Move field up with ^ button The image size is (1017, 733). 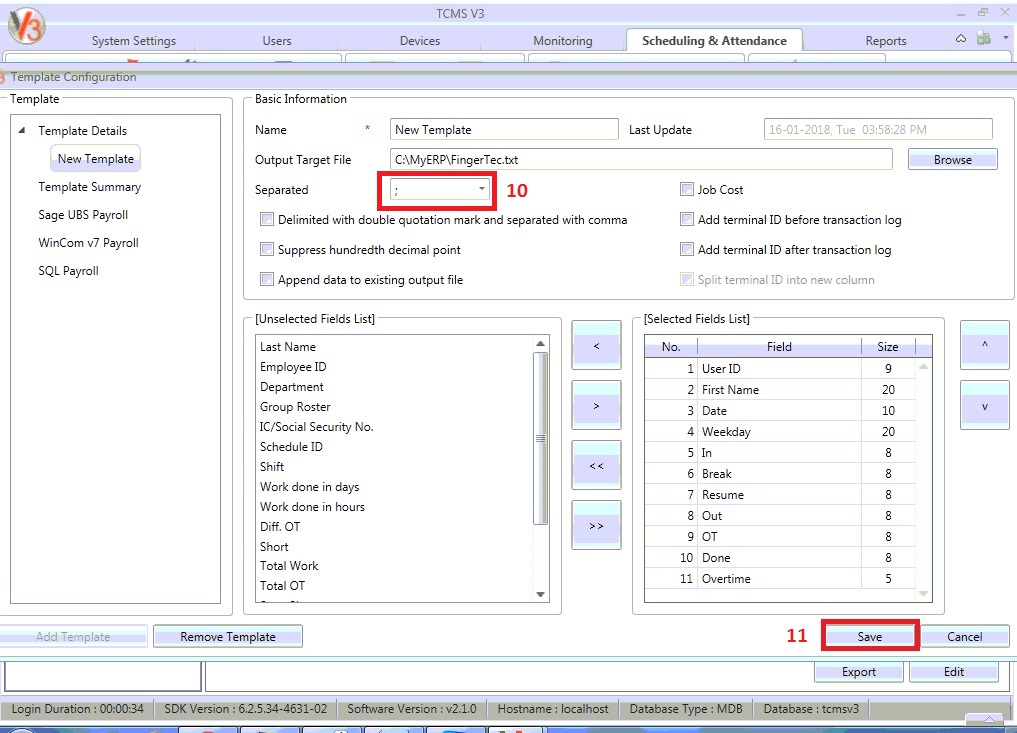(x=984, y=346)
